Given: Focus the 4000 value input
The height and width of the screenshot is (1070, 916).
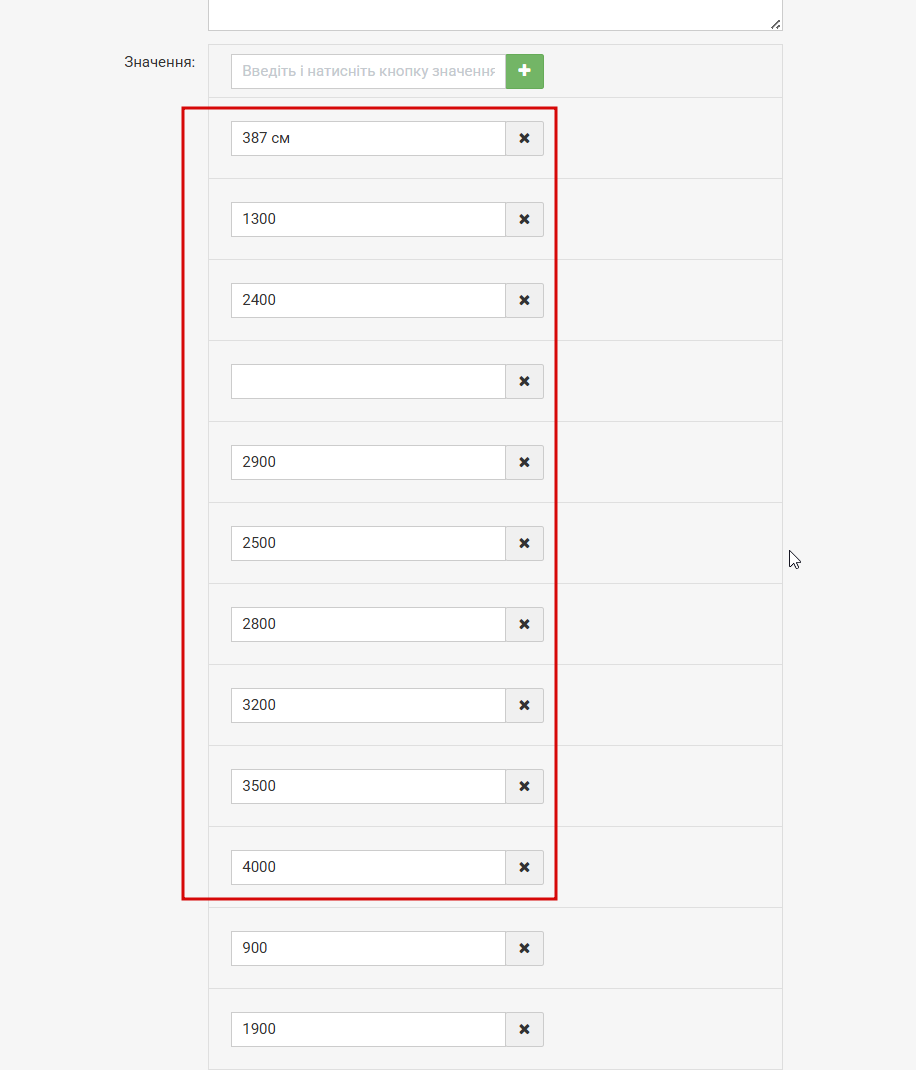Looking at the screenshot, I should pos(369,867).
